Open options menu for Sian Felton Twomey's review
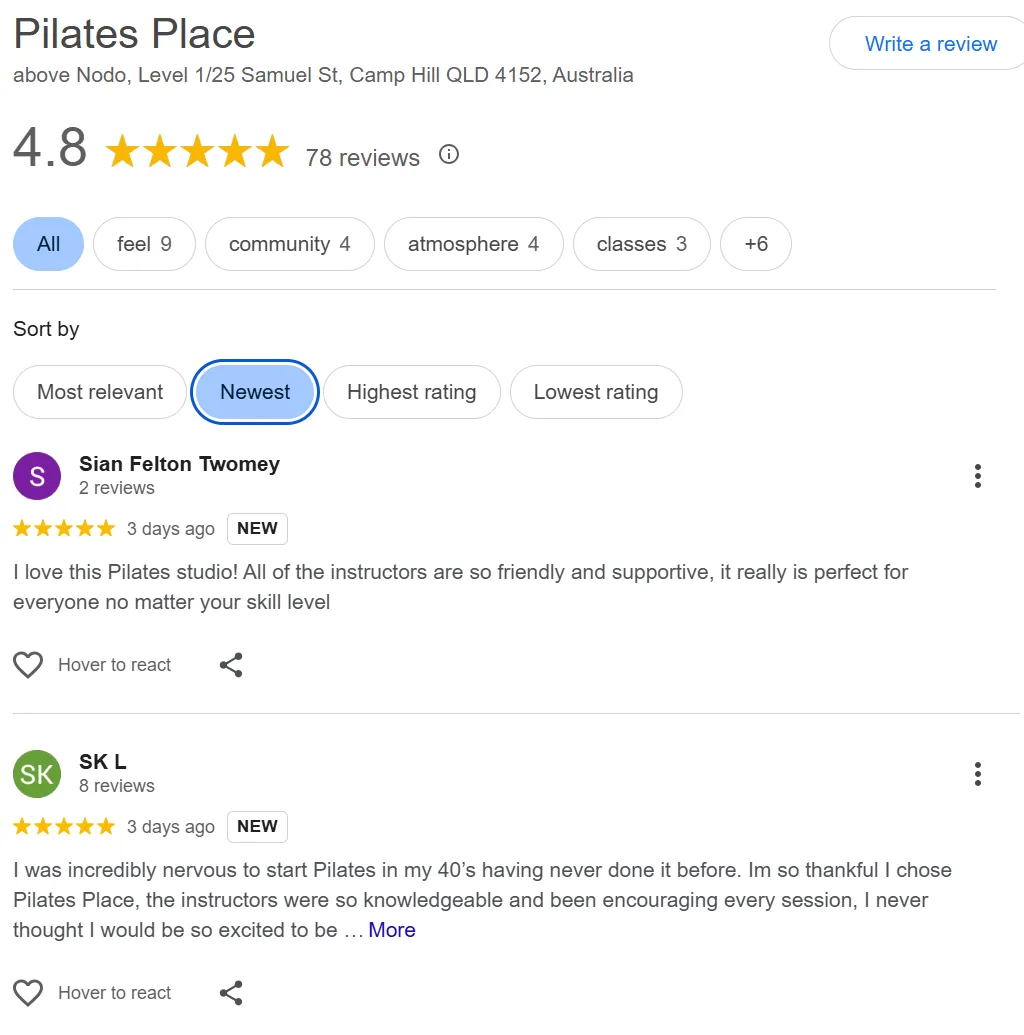 (x=977, y=476)
